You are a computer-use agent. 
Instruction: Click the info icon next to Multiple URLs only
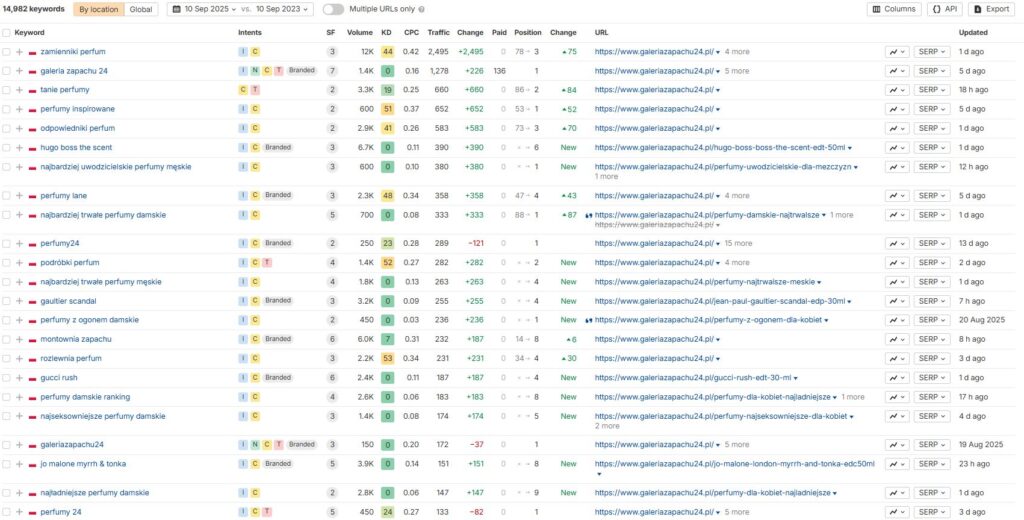421,10
